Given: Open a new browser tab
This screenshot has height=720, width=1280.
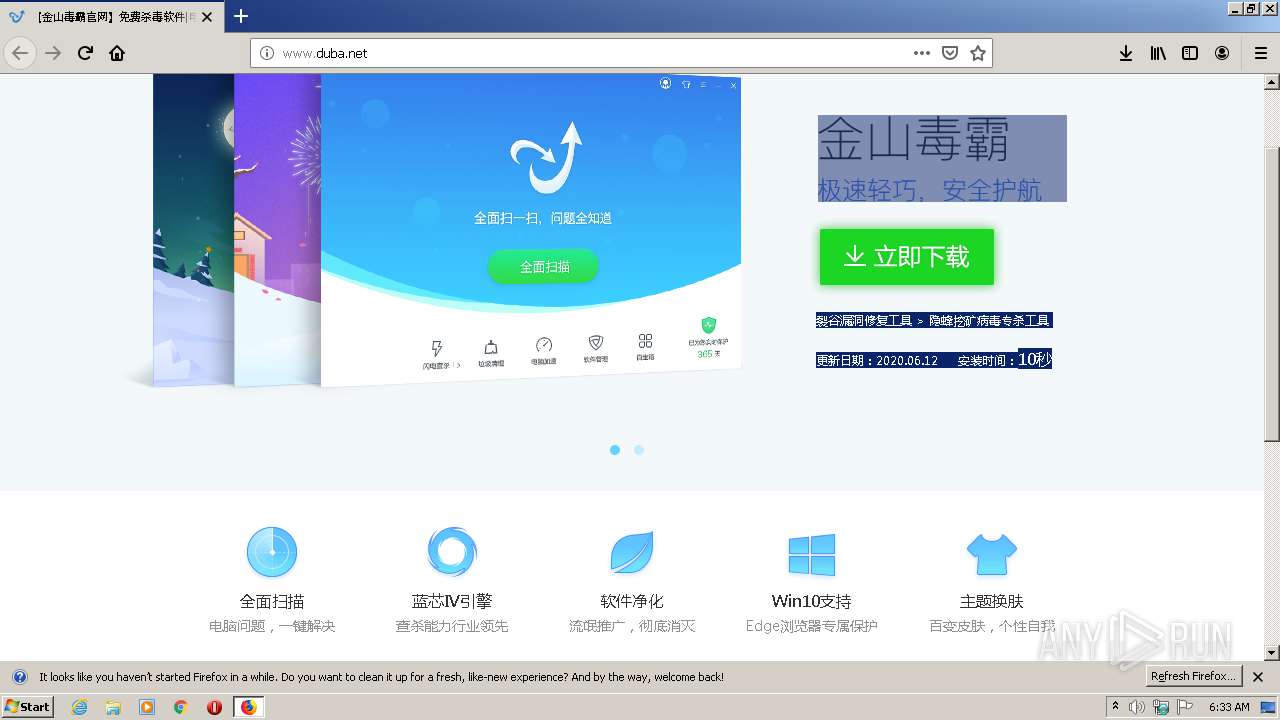Looking at the screenshot, I should [241, 16].
